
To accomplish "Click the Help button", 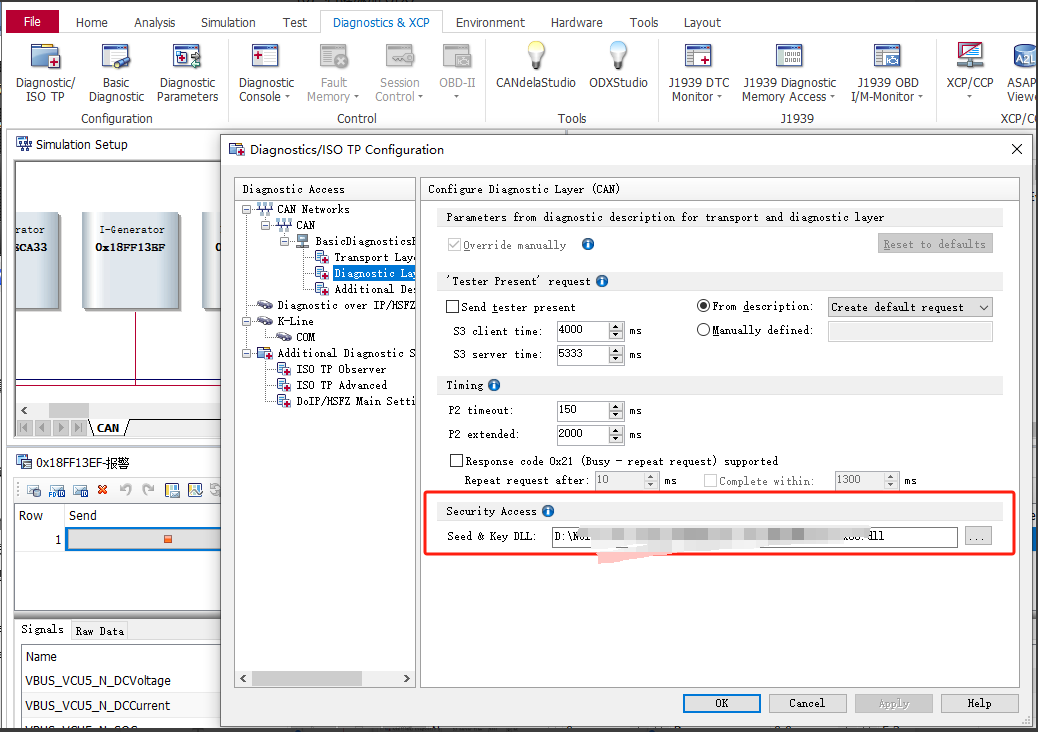I will [979, 703].
